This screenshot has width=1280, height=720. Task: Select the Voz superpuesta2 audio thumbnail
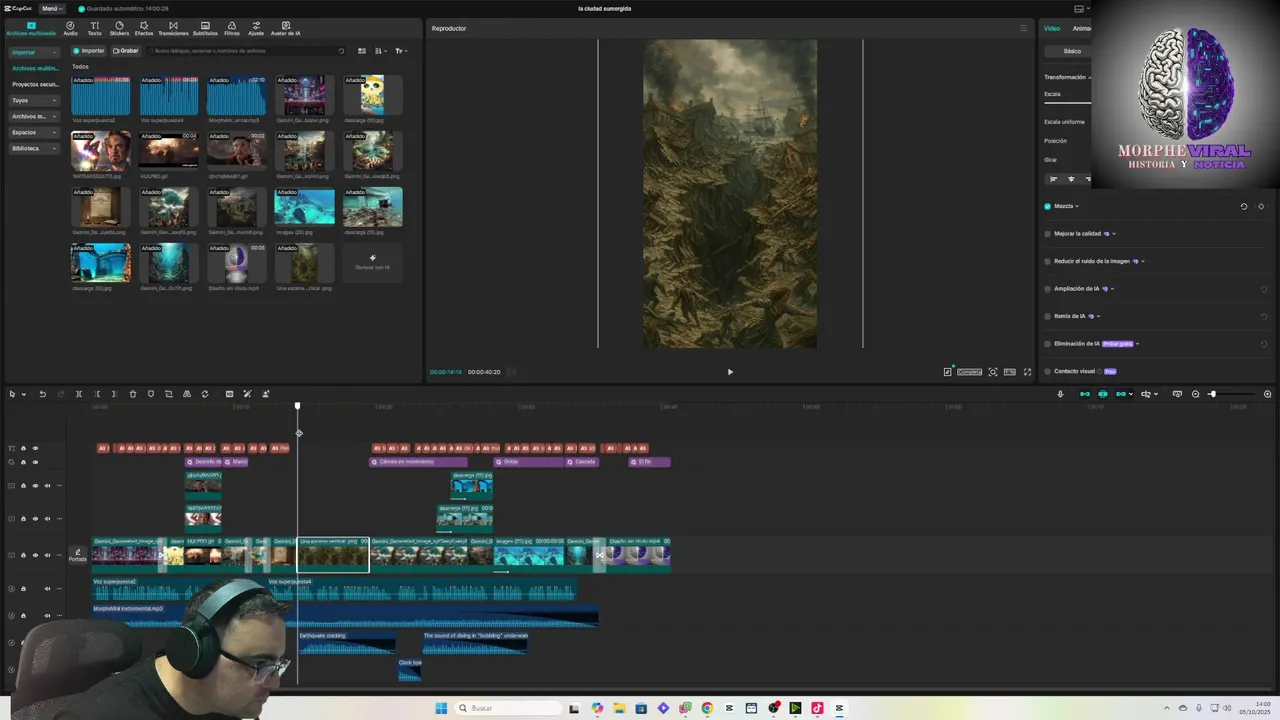tap(100, 95)
